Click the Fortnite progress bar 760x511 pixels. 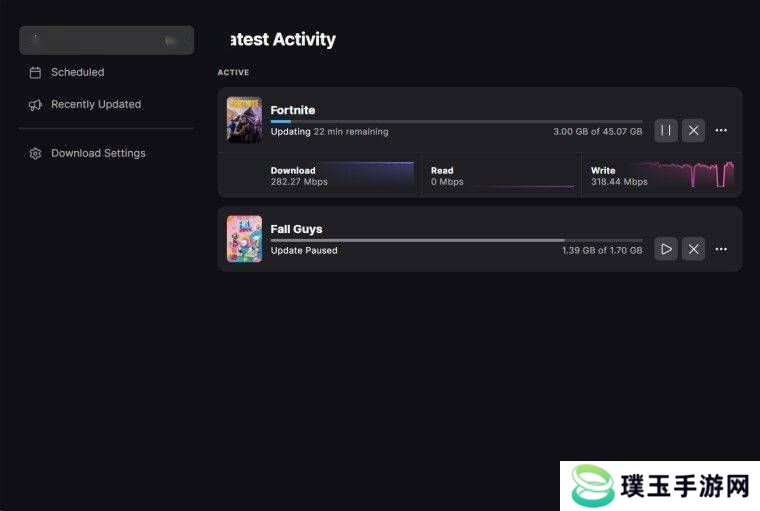point(457,121)
